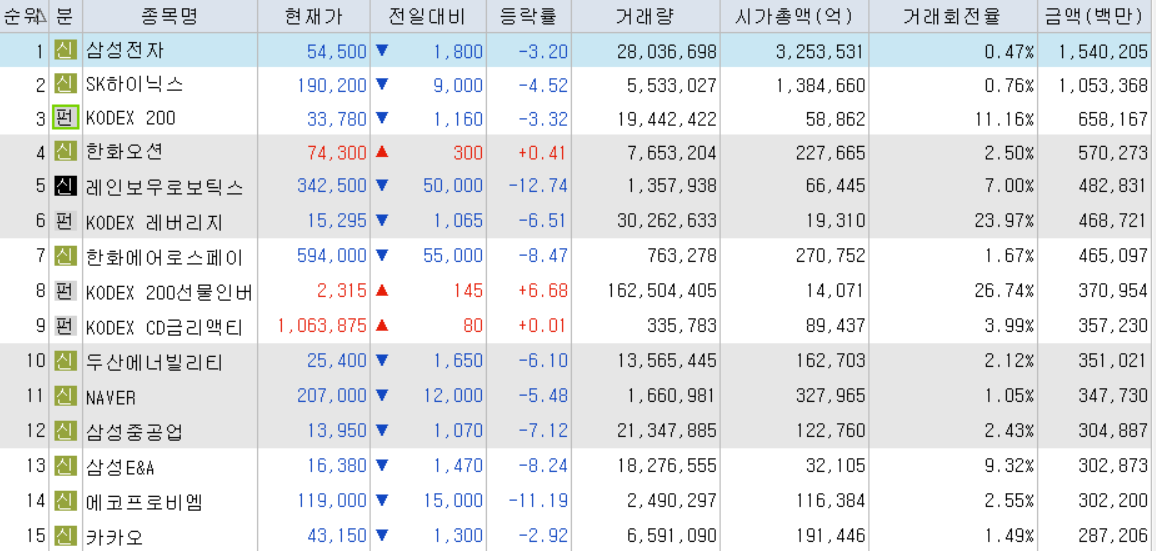
Task: Click the red up arrow in 한화오션 row
Action: (381, 152)
